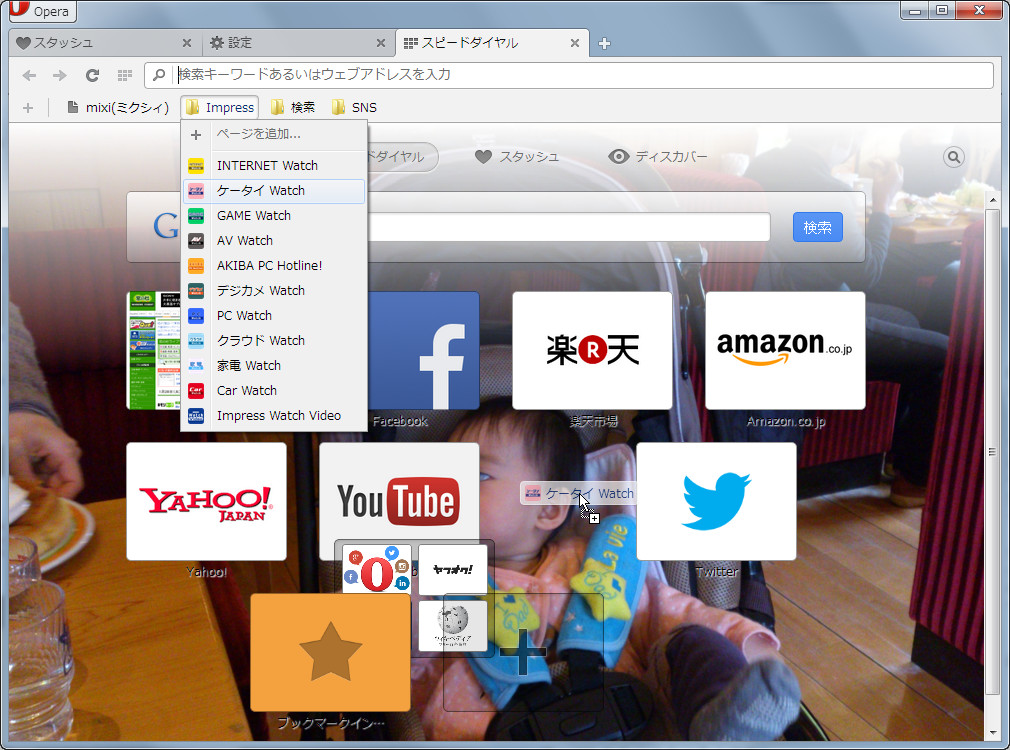Open the Amazon.co.jp speed dial tile
Viewport: 1010px width, 750px height.
[785, 351]
